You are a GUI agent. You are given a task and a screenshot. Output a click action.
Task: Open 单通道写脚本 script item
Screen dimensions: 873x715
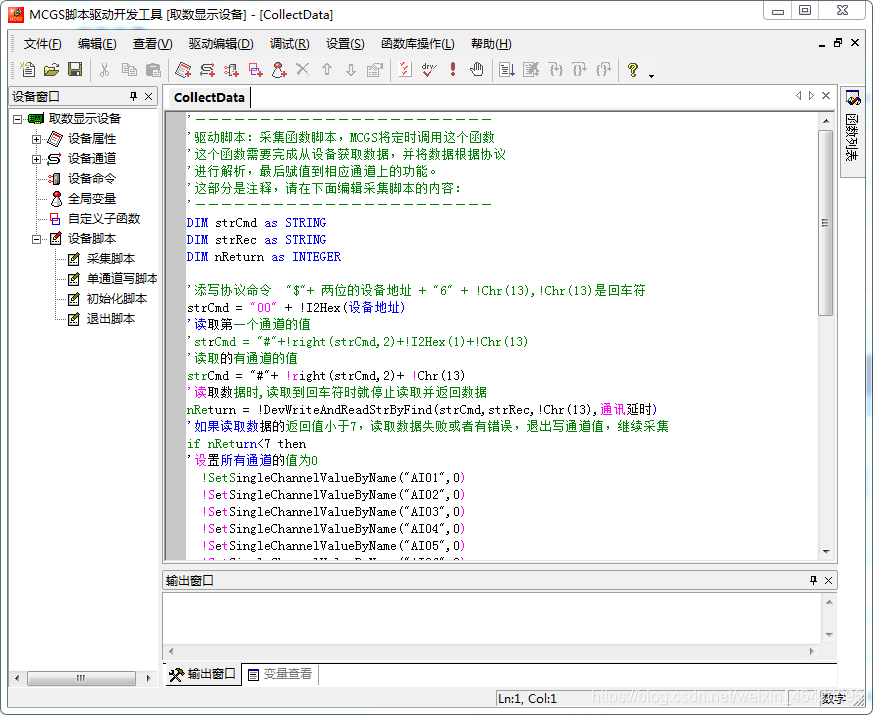coord(122,278)
